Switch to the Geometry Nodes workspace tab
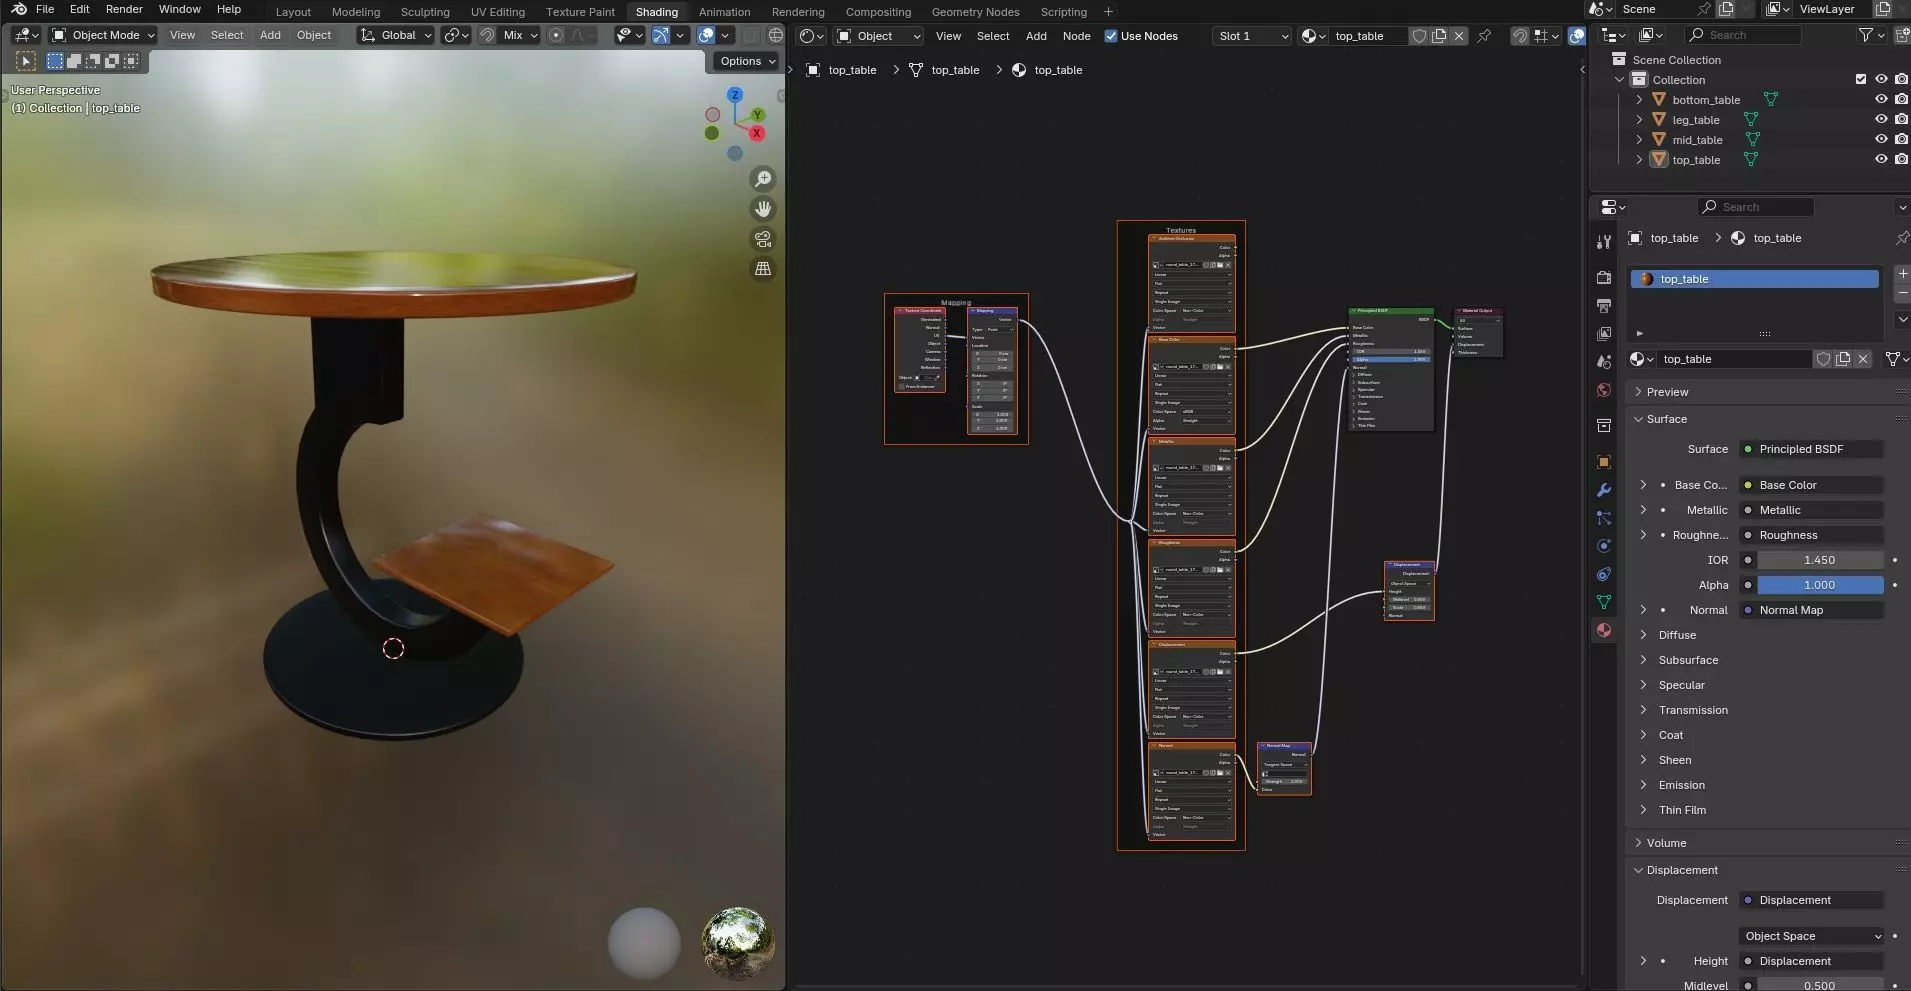 pos(975,12)
